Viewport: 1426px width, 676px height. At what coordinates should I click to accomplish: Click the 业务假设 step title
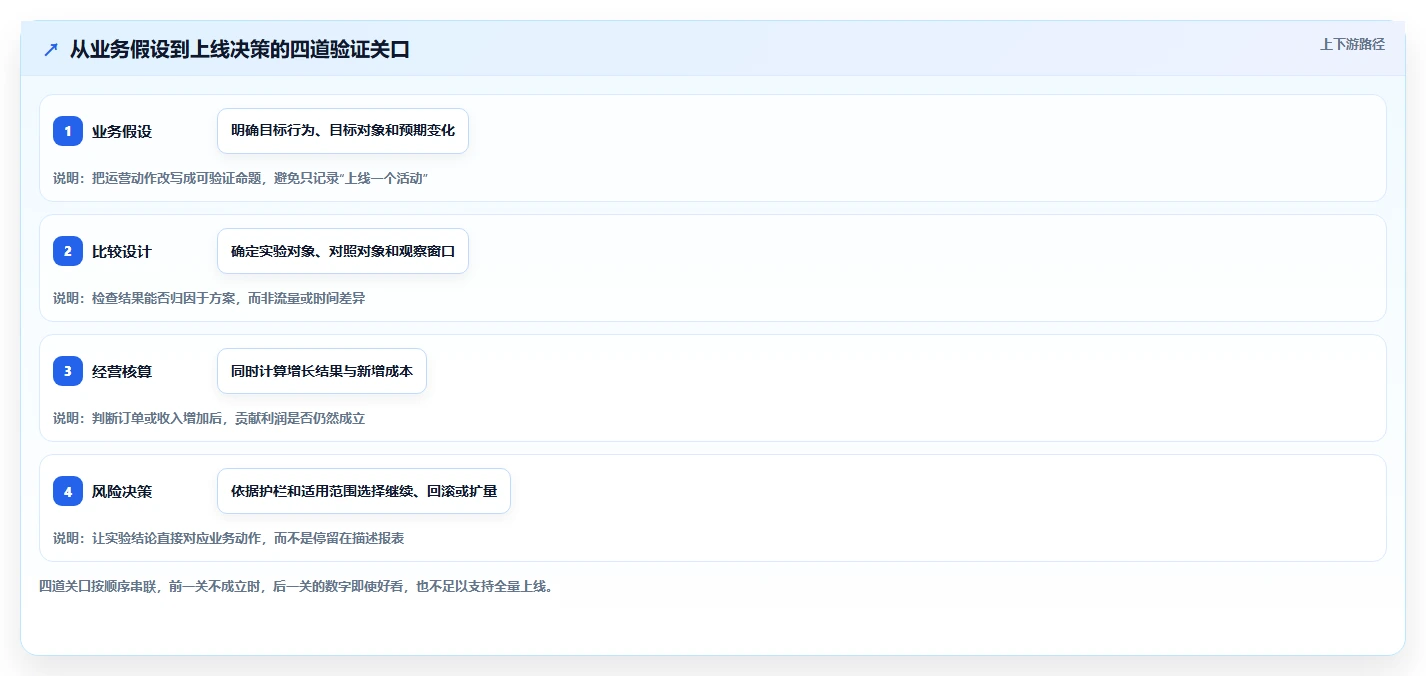pos(122,131)
